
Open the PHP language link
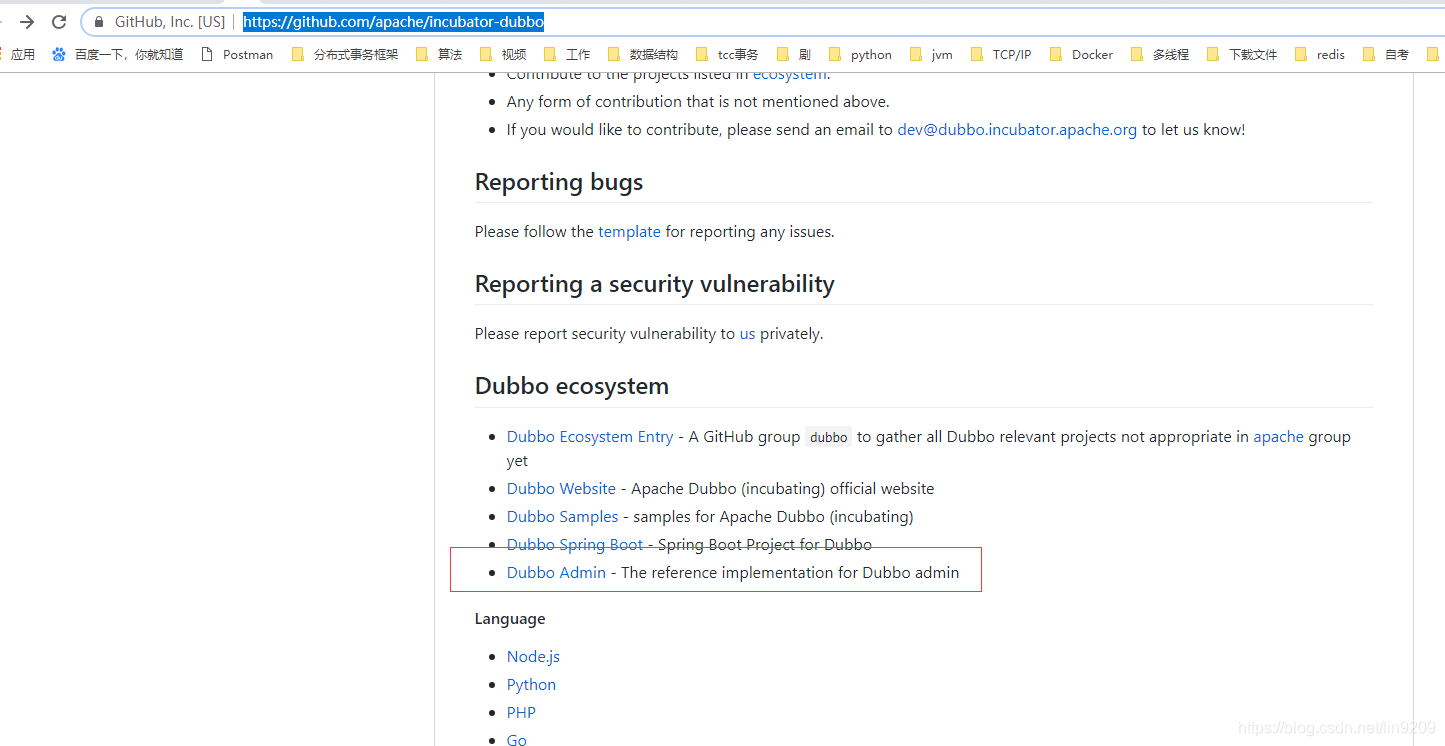point(521,713)
